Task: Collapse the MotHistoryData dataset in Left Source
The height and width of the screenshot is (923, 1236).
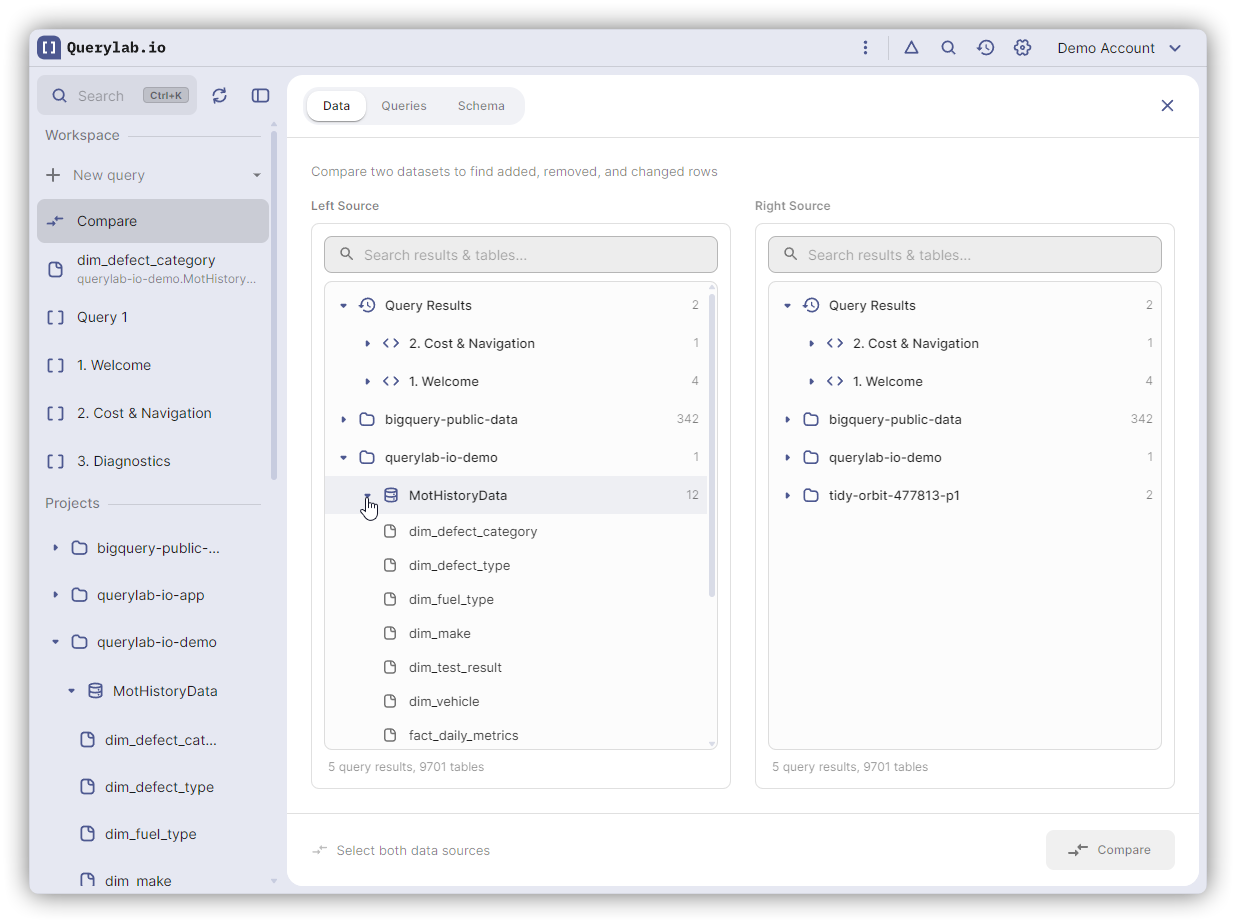Action: tap(368, 495)
